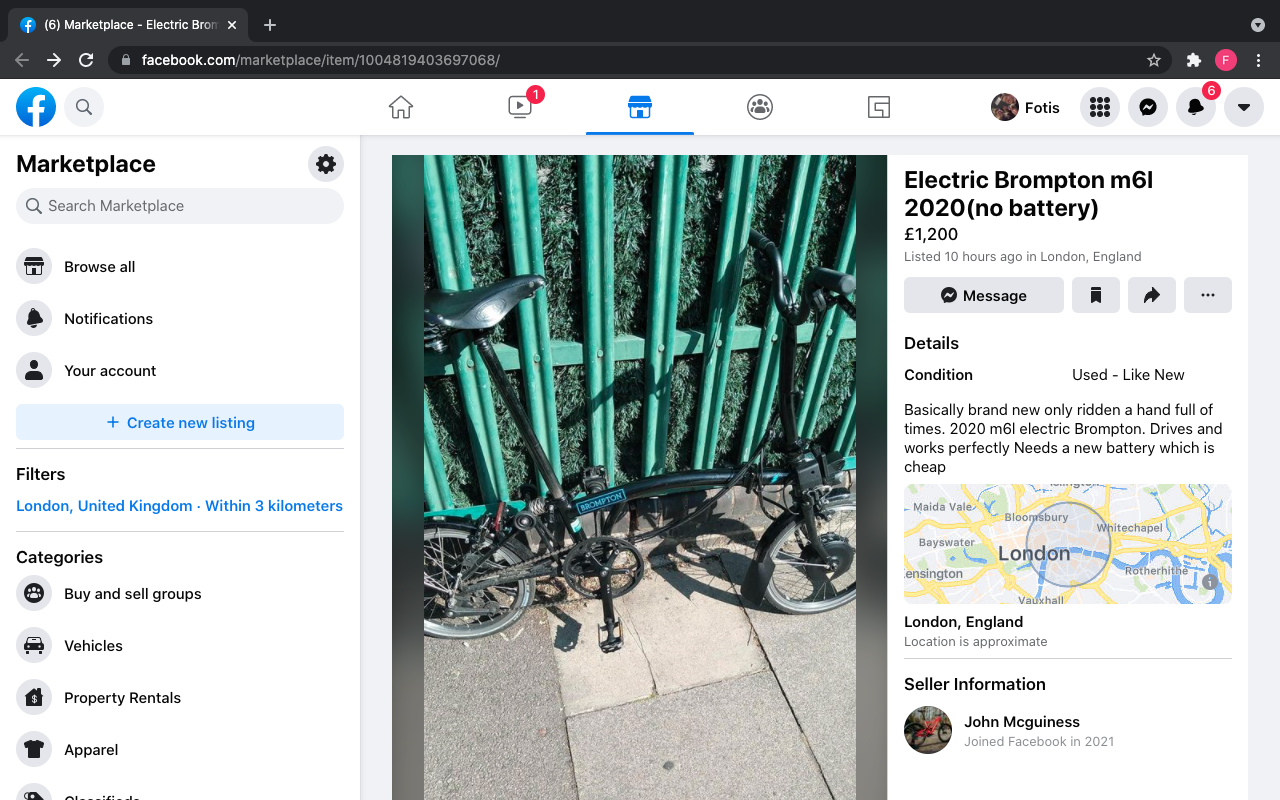Open Your account in the sidebar
Screen dimensions: 1280x800
180,371
